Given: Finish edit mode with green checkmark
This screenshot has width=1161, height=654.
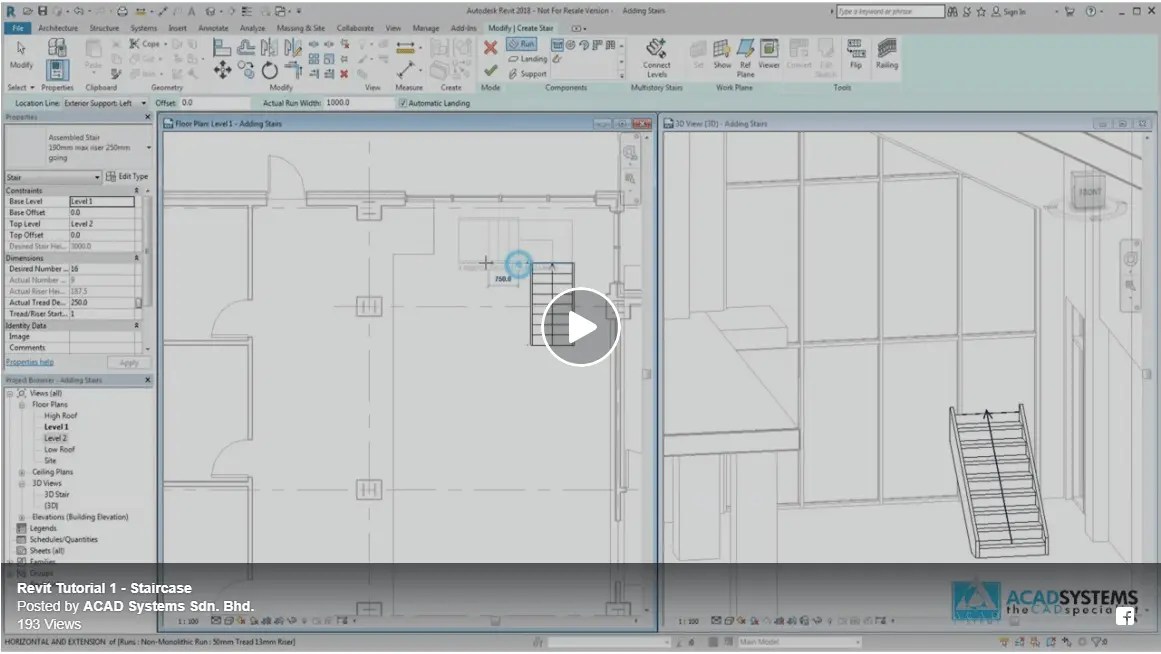Looking at the screenshot, I should [490, 70].
